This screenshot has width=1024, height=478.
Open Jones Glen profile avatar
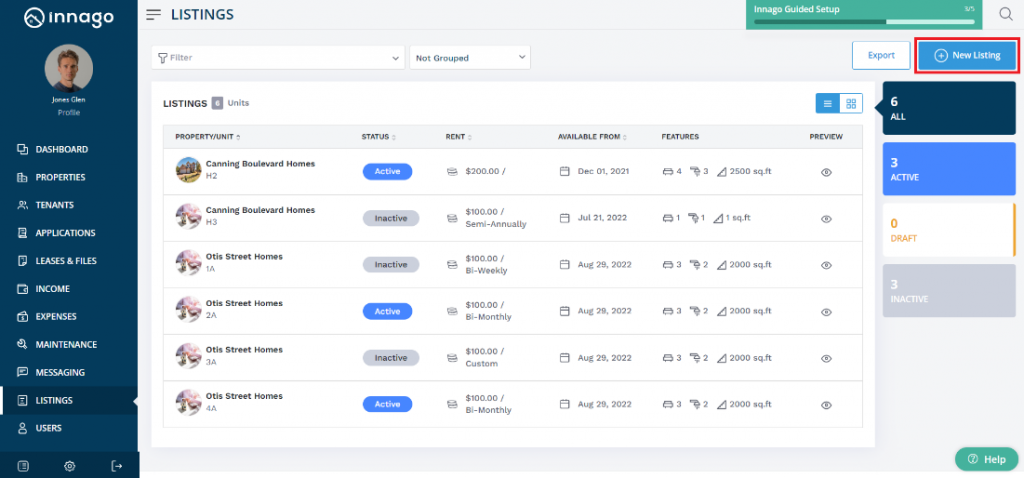pyautogui.click(x=69, y=69)
